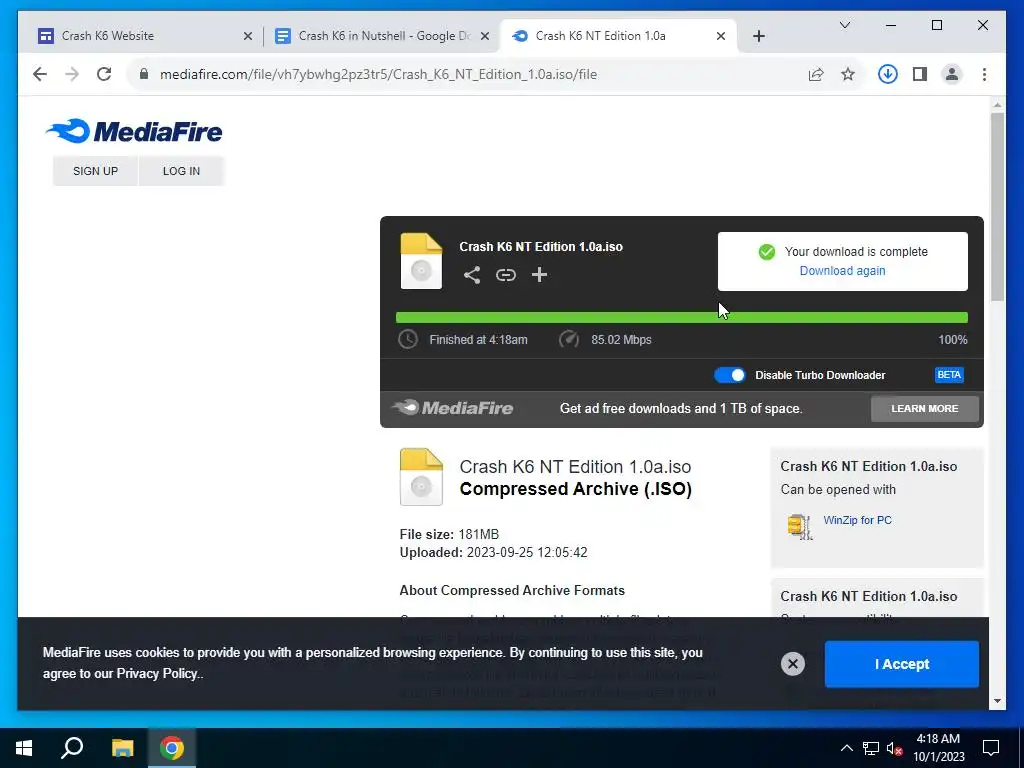Viewport: 1024px width, 768px height.
Task: Click "Uploaded: 2023-09-25 12:05:42" text
Action: [x=493, y=552]
